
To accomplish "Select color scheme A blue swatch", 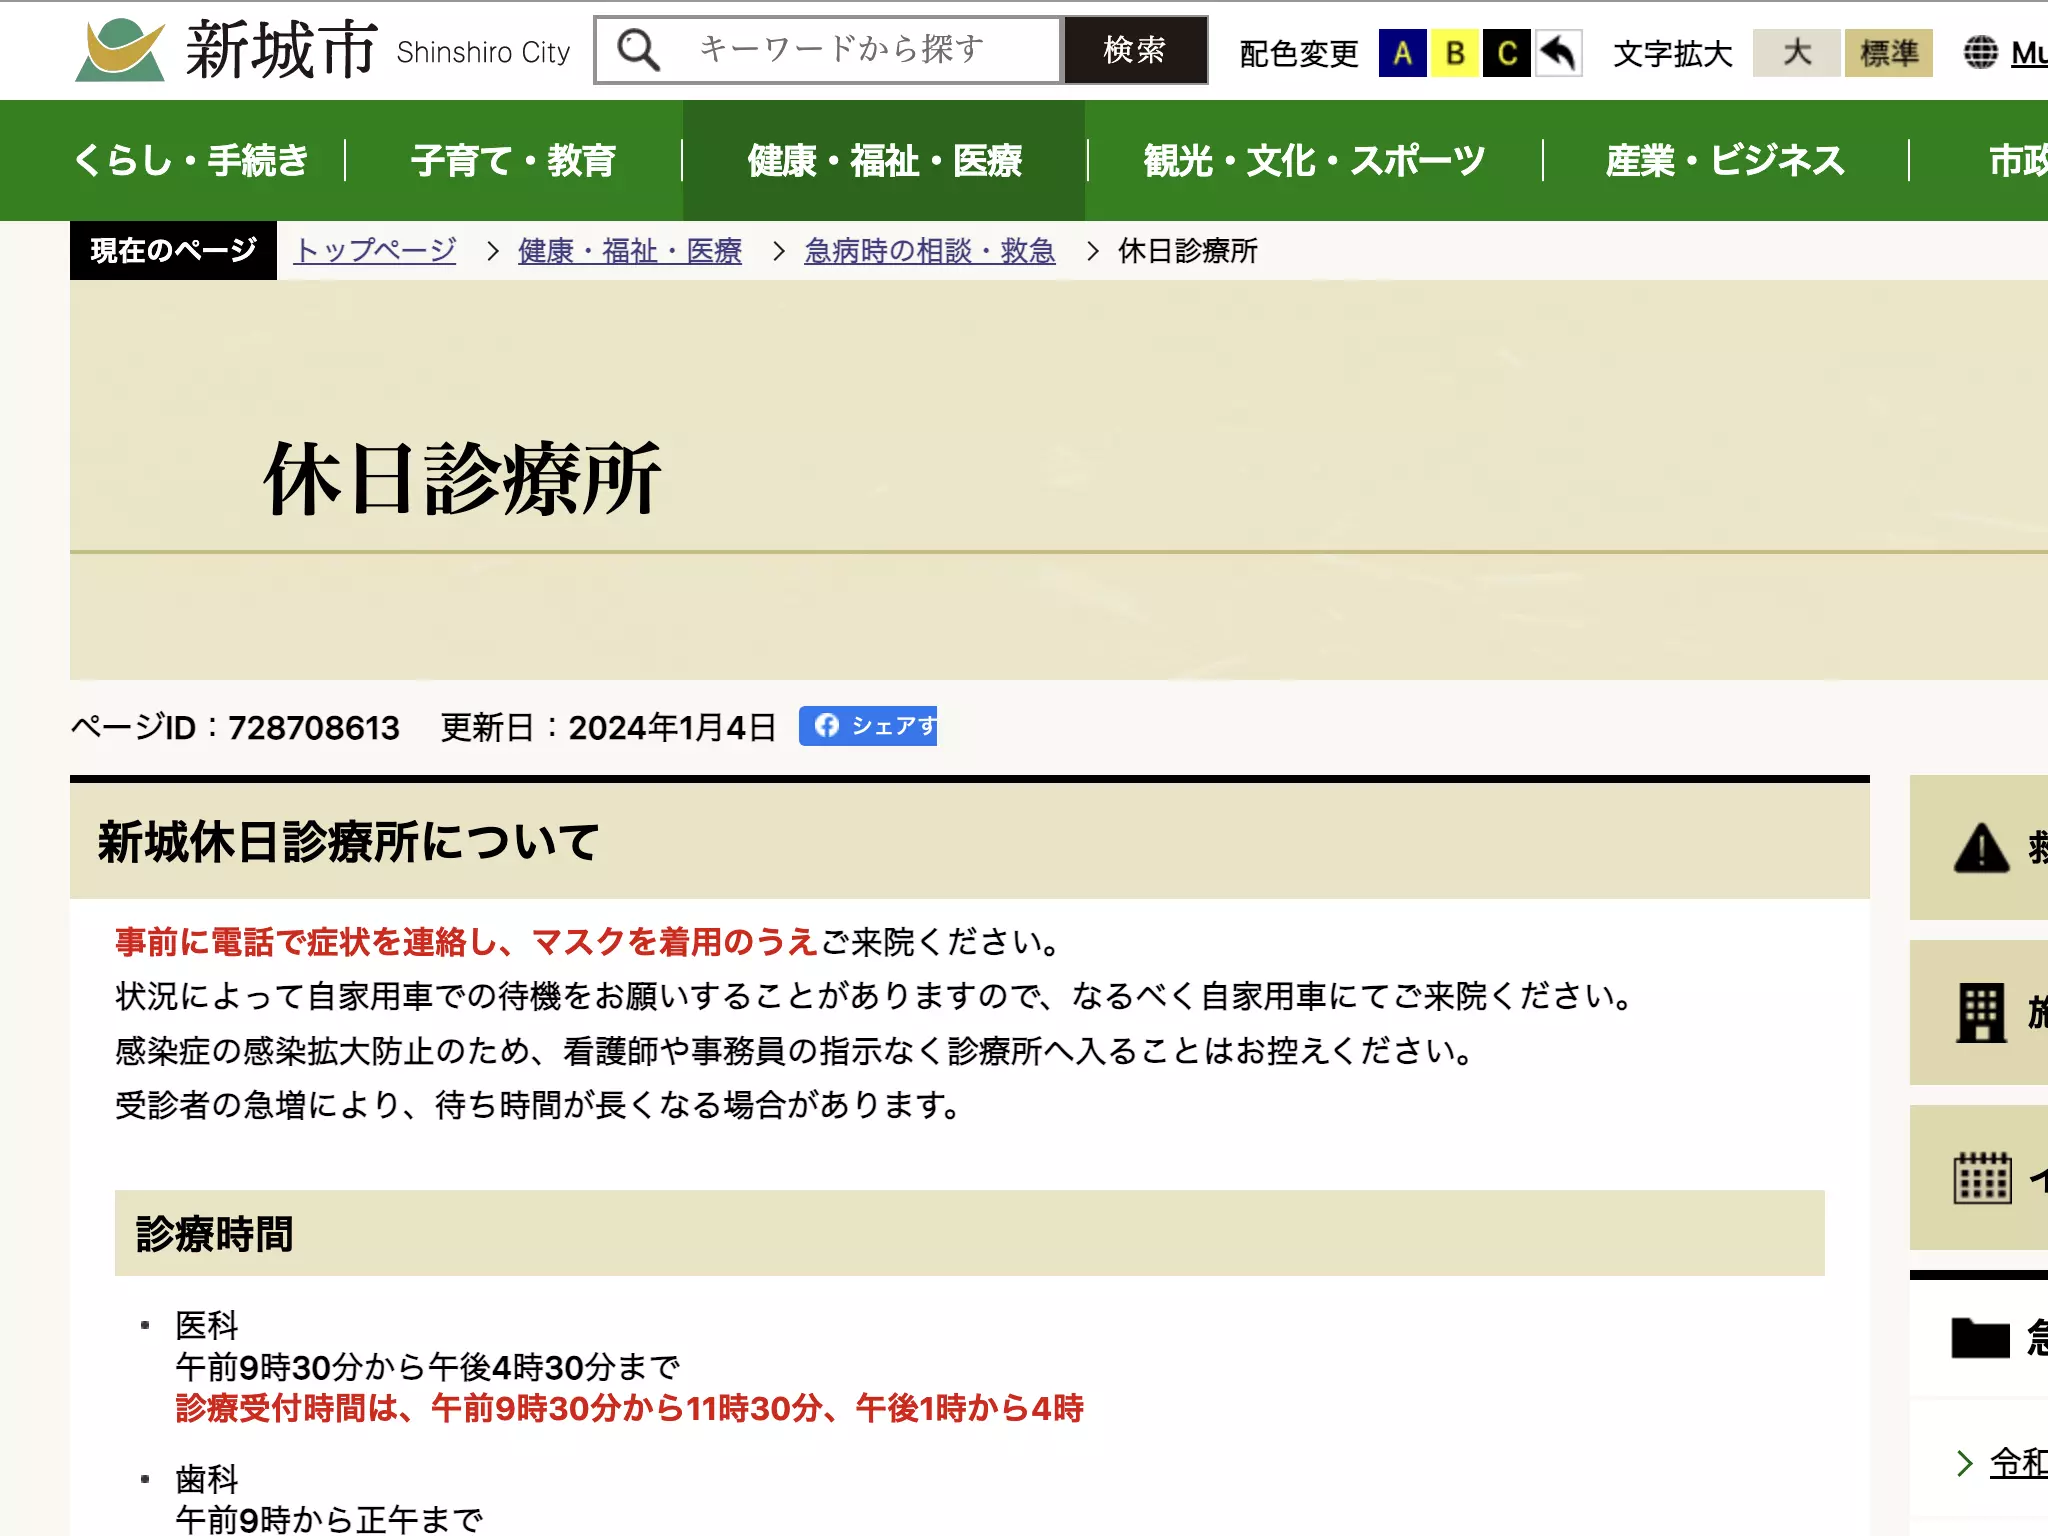I will (1402, 53).
